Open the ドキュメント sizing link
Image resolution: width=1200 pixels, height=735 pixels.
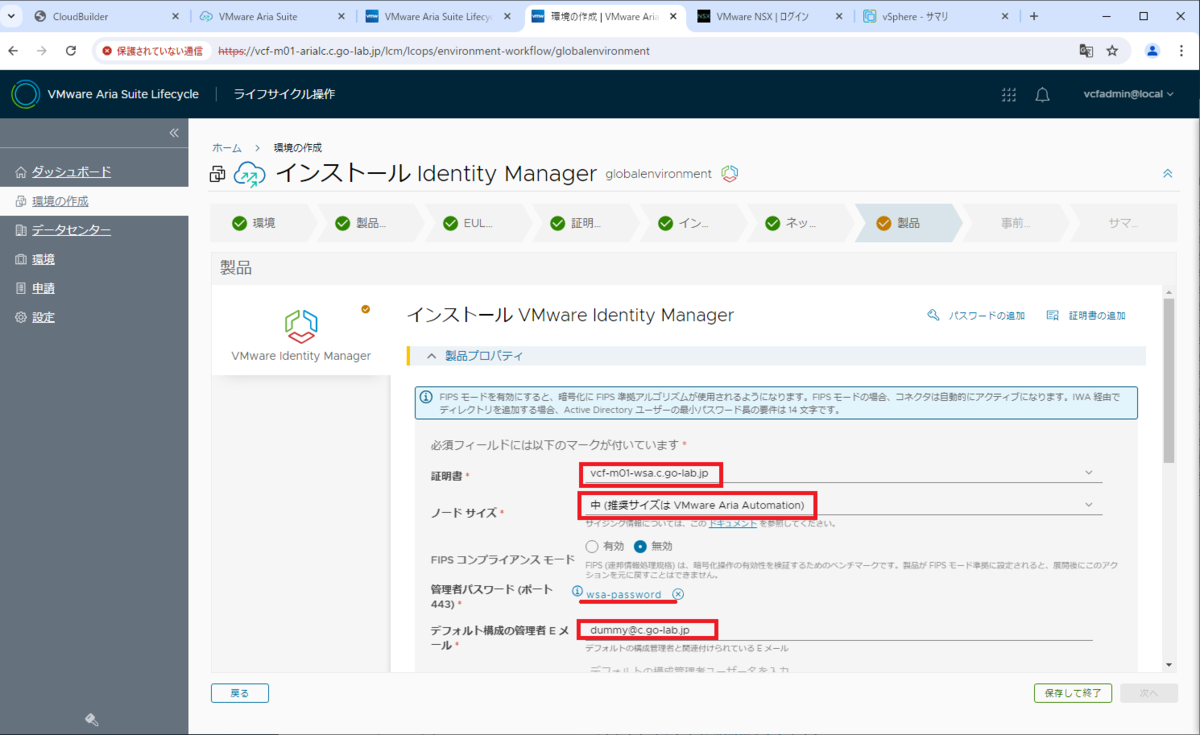732,523
